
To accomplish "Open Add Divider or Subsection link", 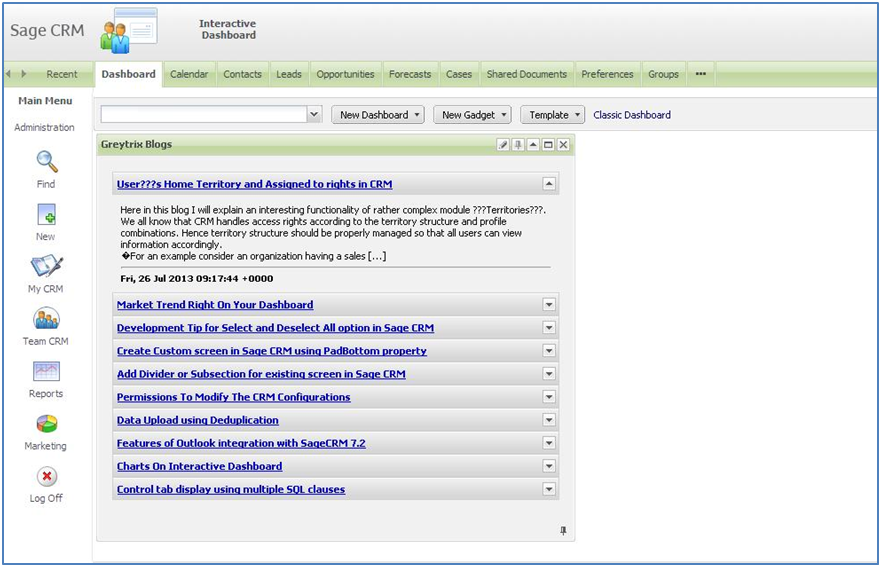I will [x=261, y=374].
